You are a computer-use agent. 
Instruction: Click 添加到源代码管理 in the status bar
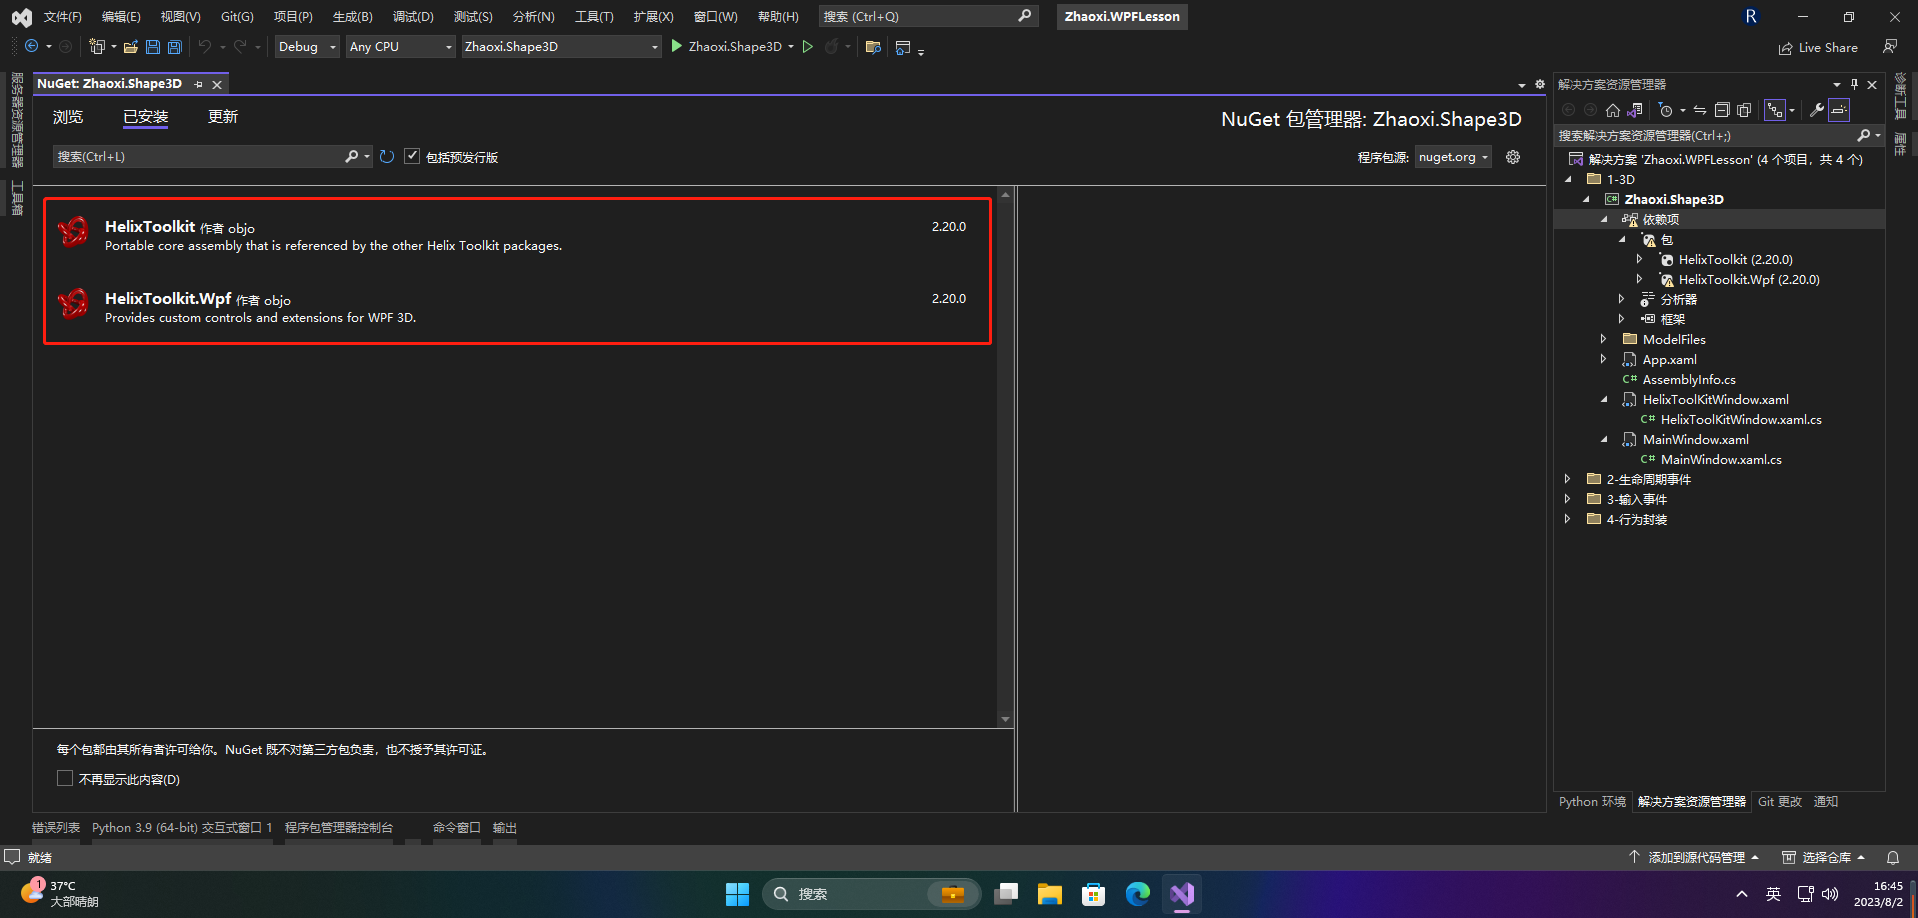click(1696, 858)
